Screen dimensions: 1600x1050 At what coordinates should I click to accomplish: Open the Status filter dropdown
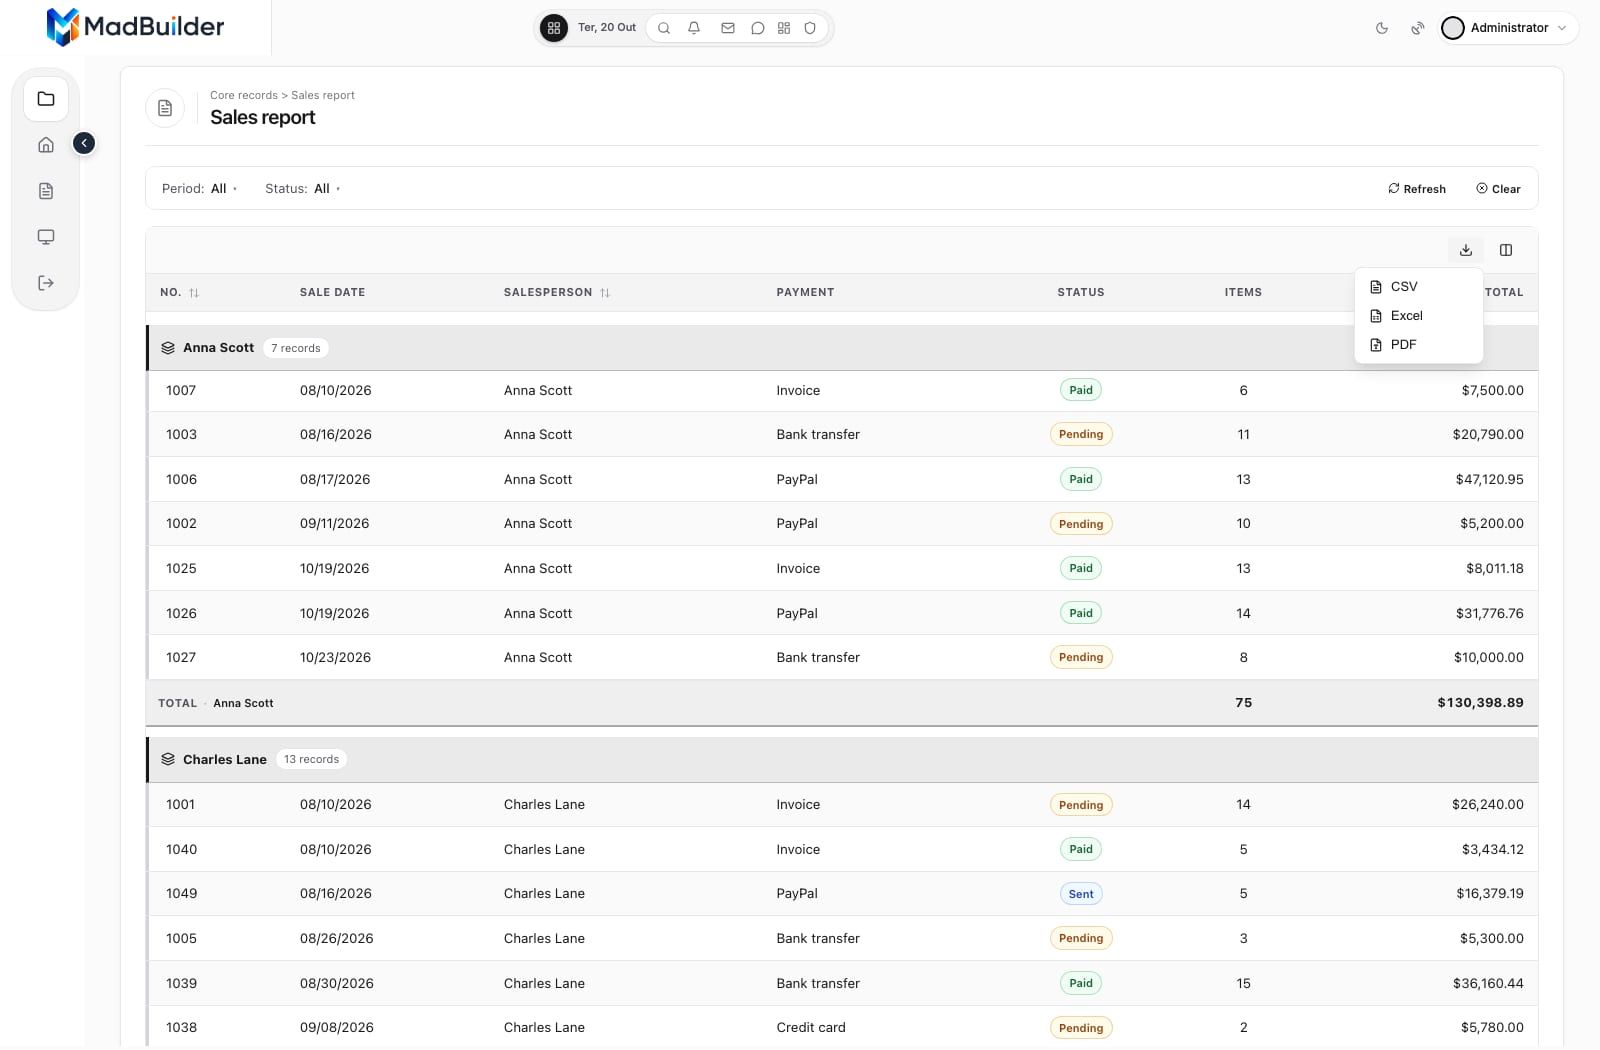(x=303, y=188)
